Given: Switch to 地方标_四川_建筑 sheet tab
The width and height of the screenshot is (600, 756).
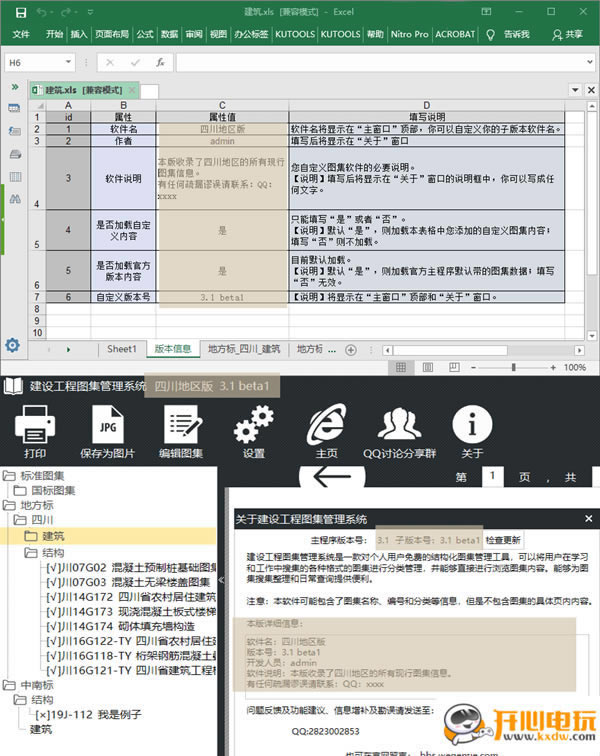Looking at the screenshot, I should (x=244, y=349).
